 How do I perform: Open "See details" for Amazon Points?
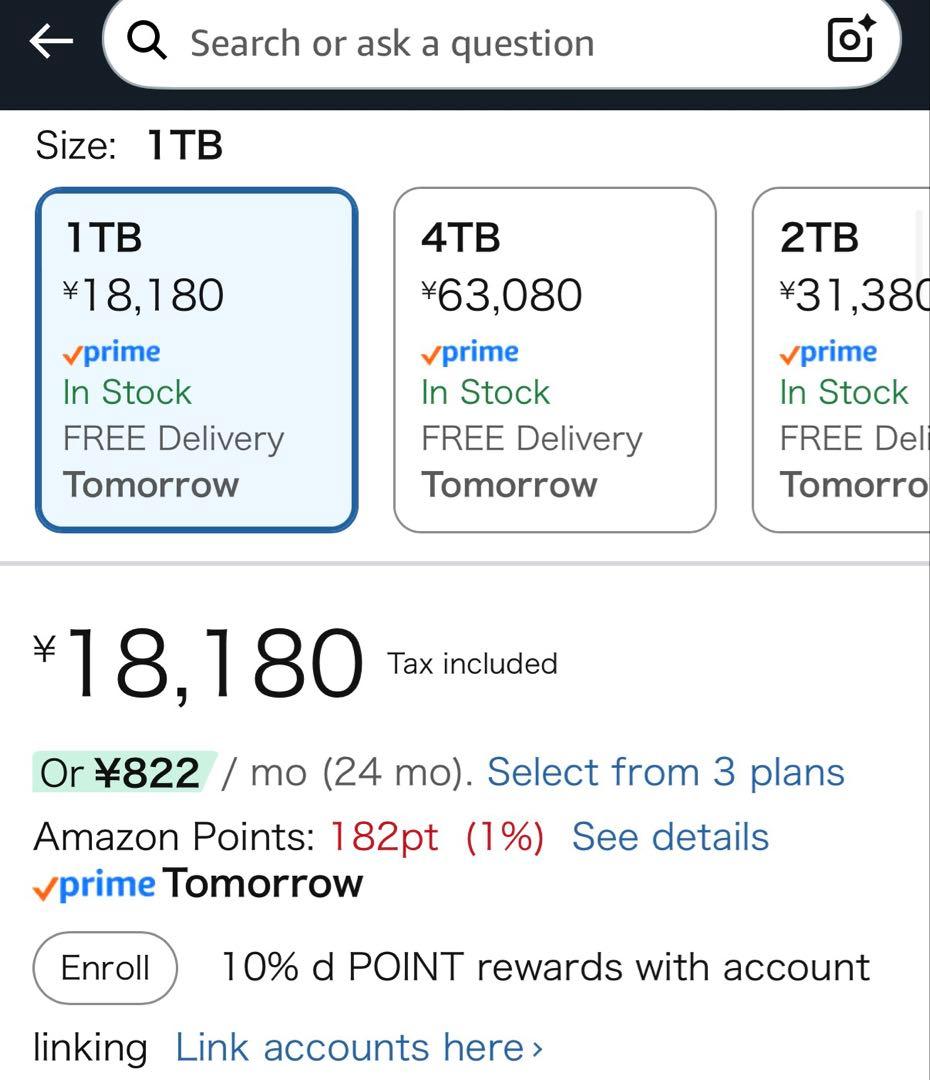670,837
